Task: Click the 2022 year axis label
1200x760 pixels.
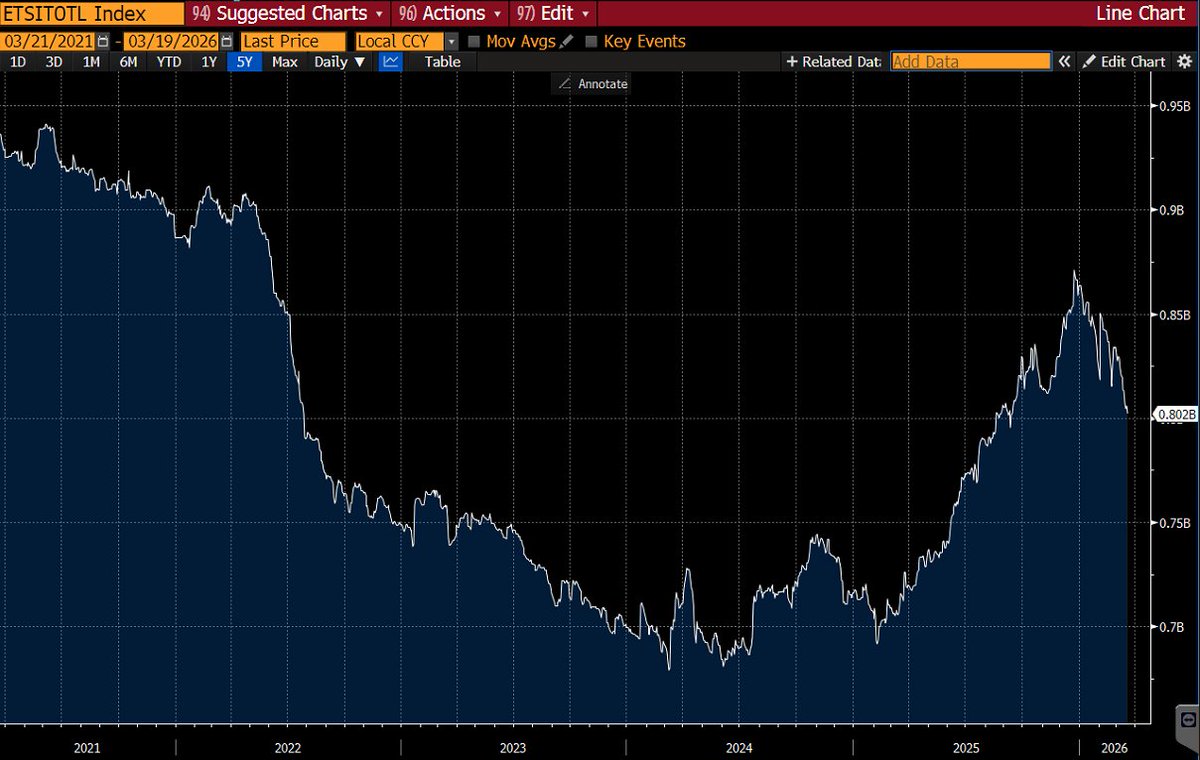Action: pos(288,747)
